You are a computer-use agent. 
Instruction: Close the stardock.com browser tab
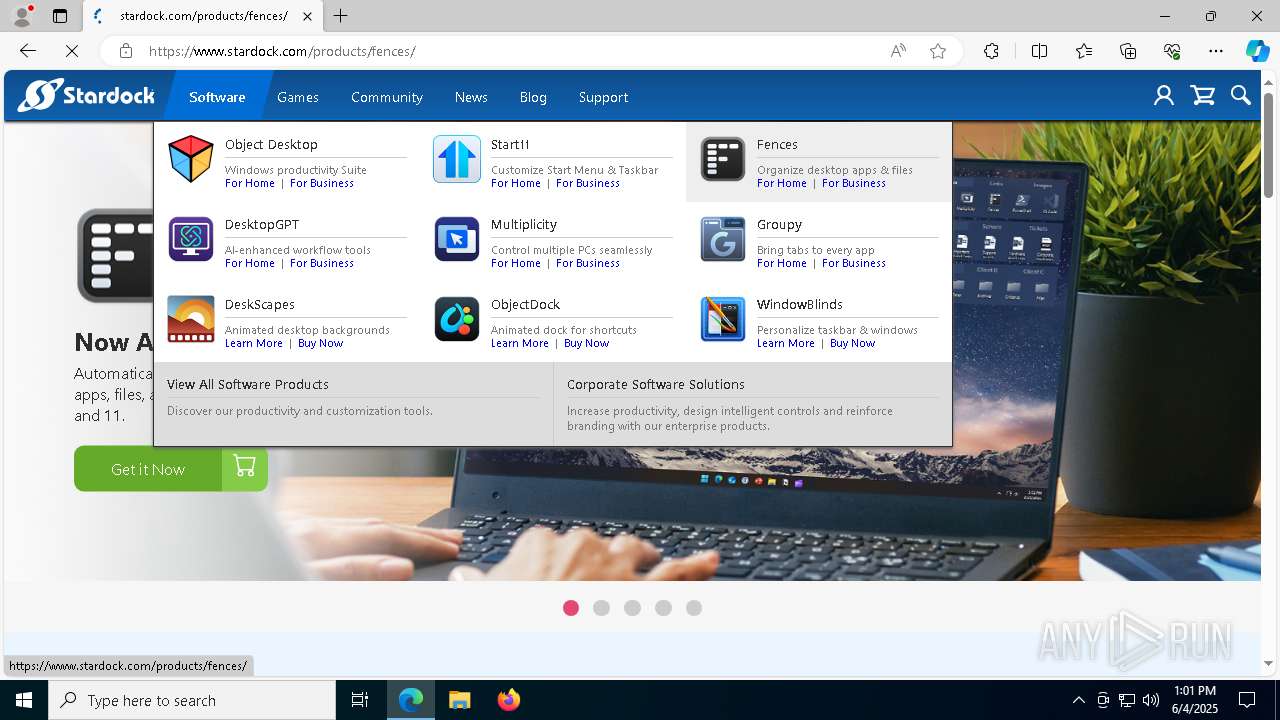pos(307,16)
